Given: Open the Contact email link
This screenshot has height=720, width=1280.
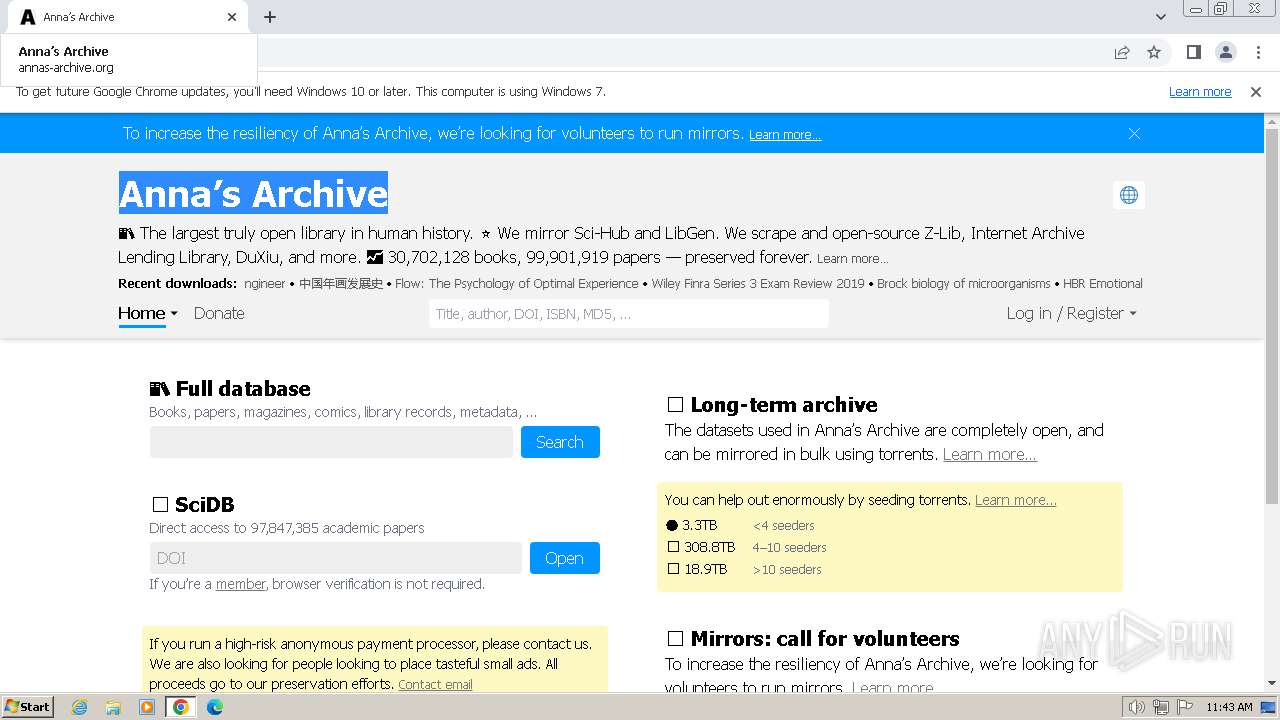Looking at the screenshot, I should click(x=435, y=685).
